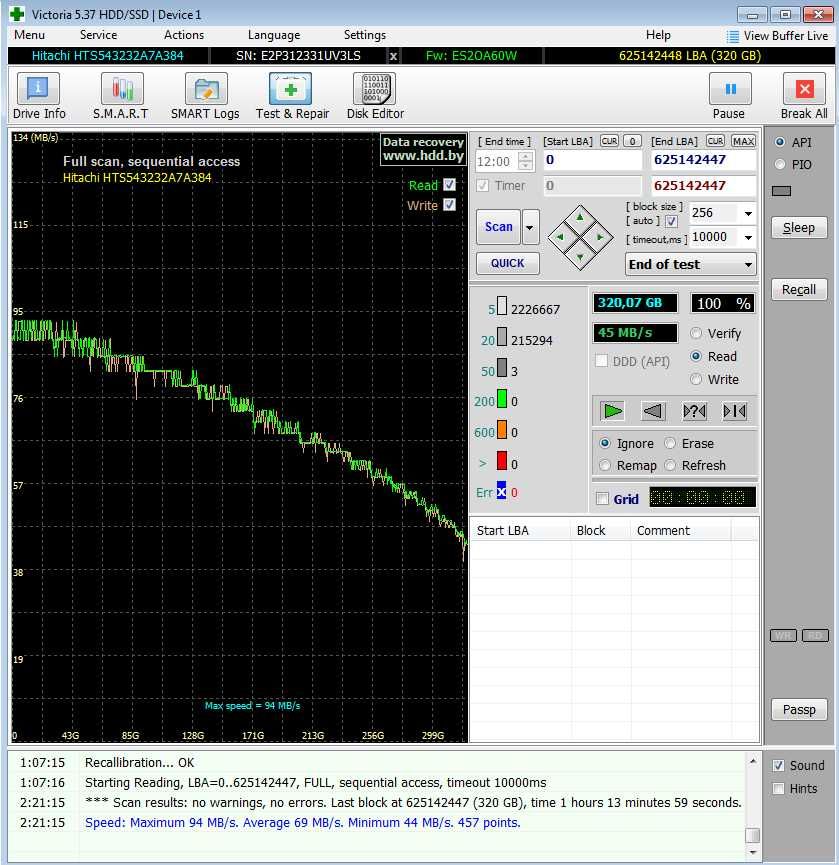Enable the Grid checkbox

coord(602,499)
